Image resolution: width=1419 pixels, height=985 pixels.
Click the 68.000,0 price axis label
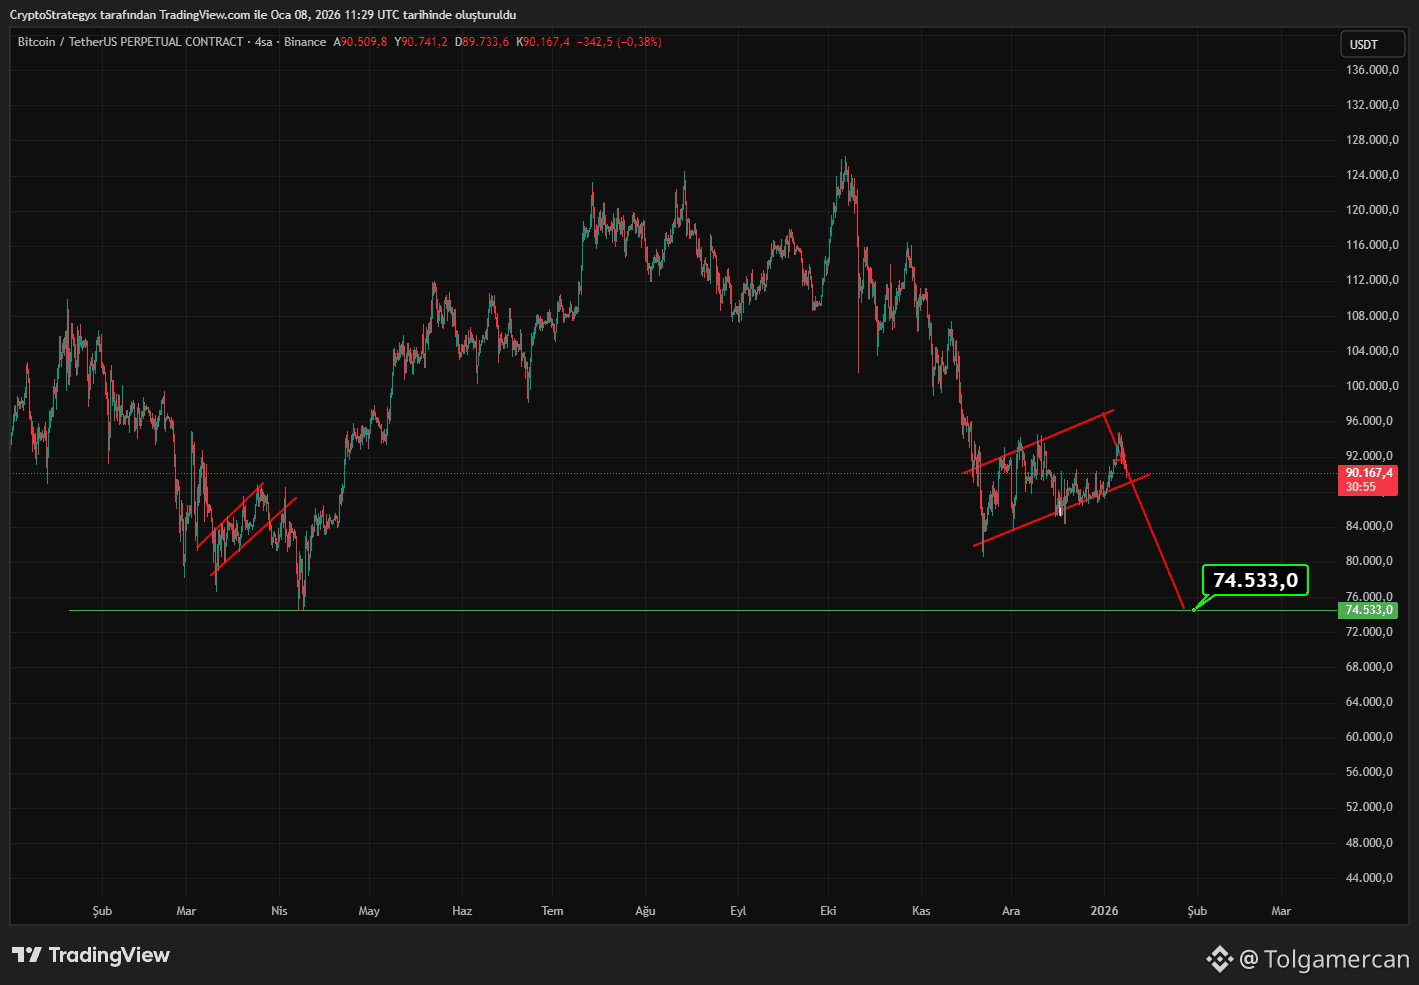point(1370,667)
